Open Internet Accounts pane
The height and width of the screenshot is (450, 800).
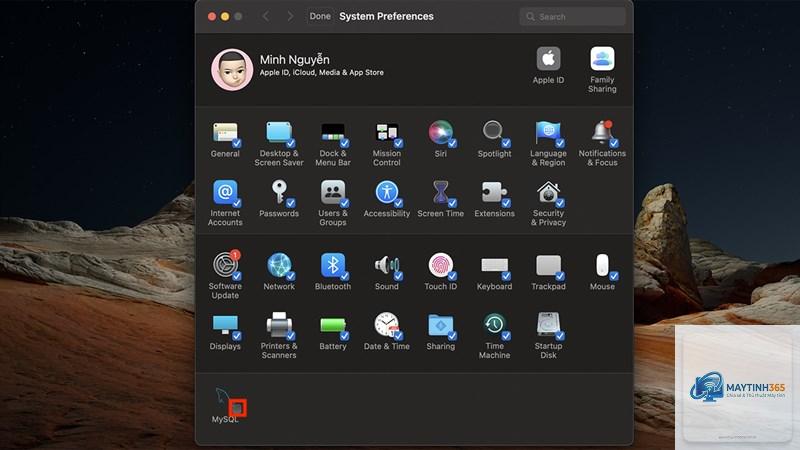pyautogui.click(x=225, y=193)
